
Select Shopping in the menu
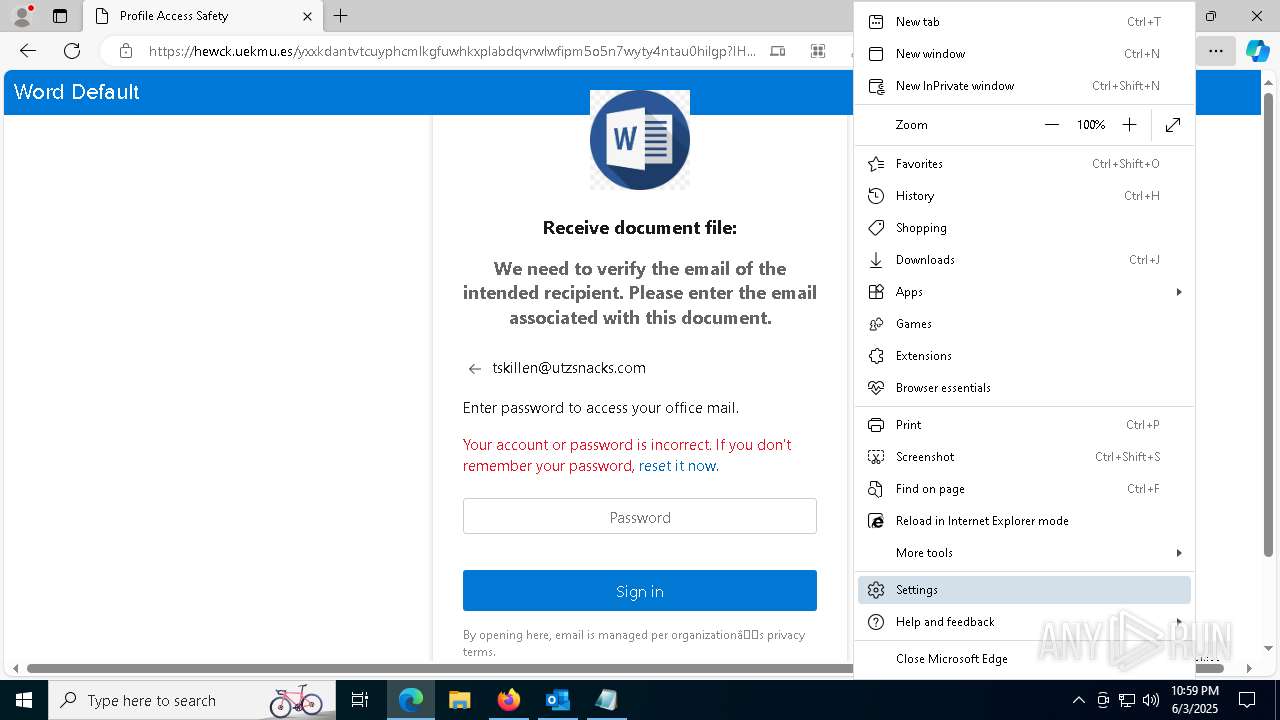click(1024, 228)
